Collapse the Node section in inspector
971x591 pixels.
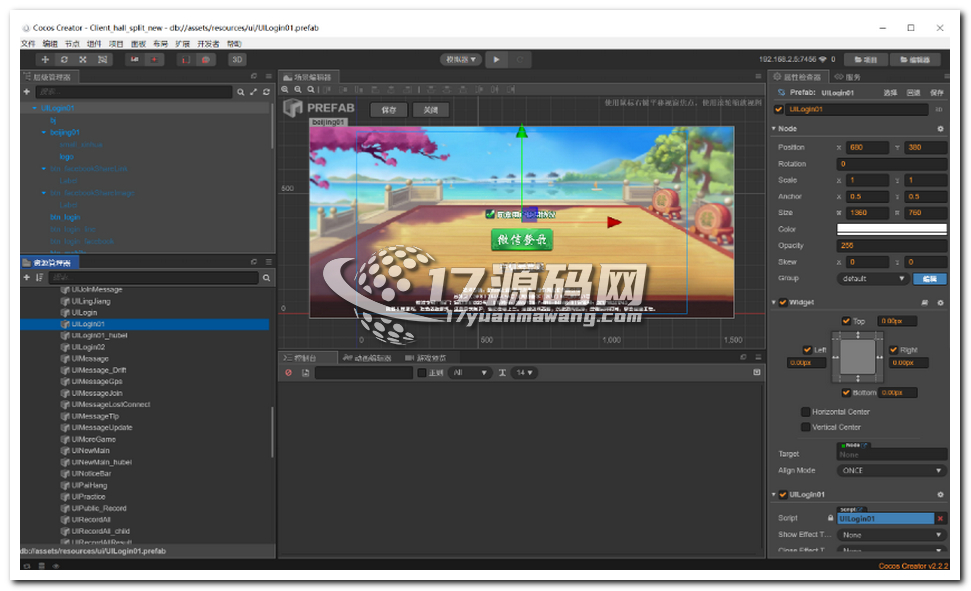pyautogui.click(x=774, y=129)
